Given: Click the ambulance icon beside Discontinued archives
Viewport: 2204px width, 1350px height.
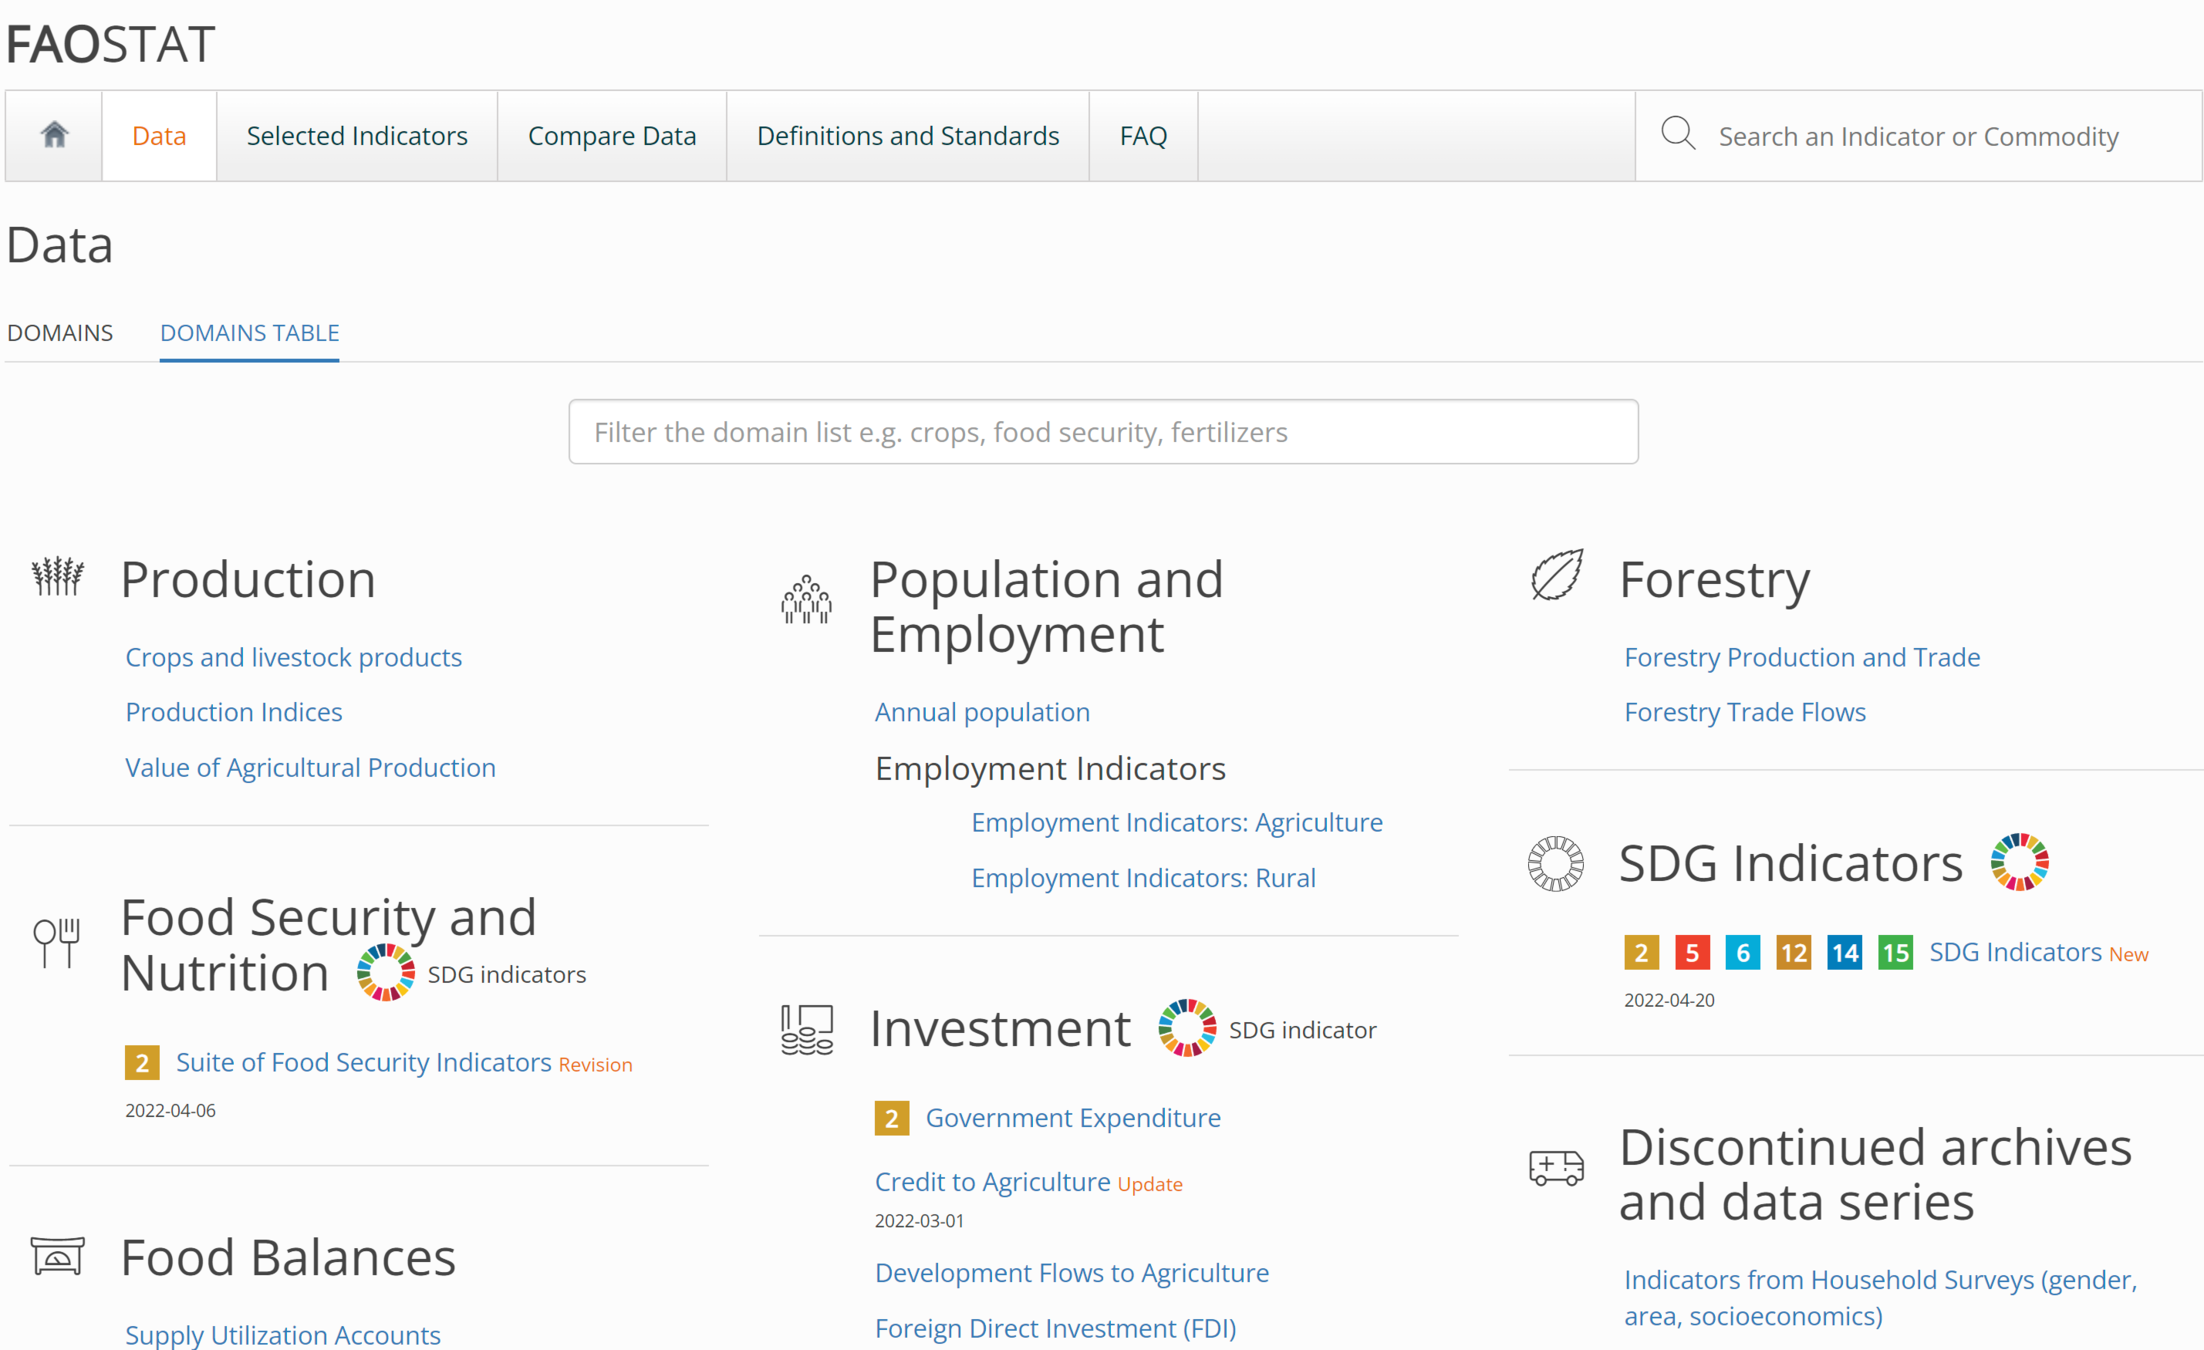Looking at the screenshot, I should click(x=1556, y=1167).
